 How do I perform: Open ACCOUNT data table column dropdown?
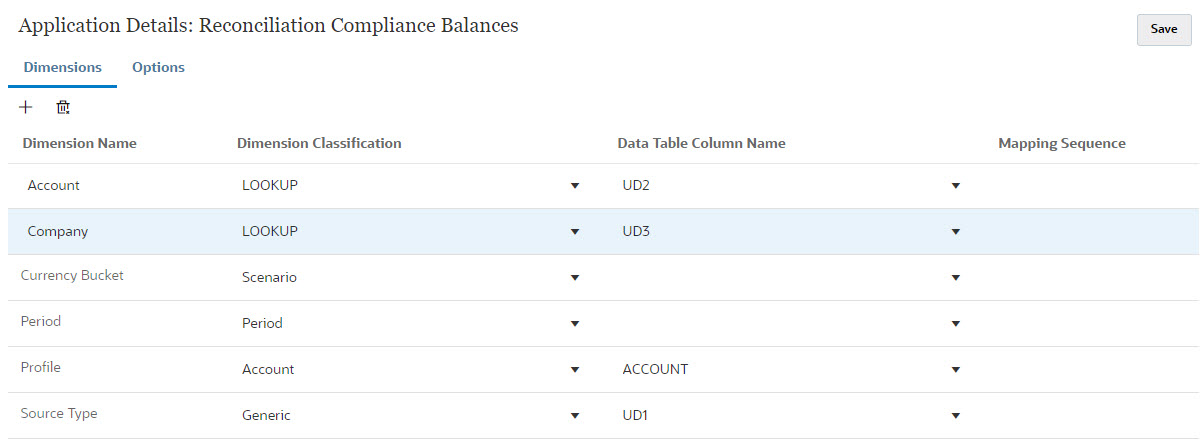click(955, 370)
